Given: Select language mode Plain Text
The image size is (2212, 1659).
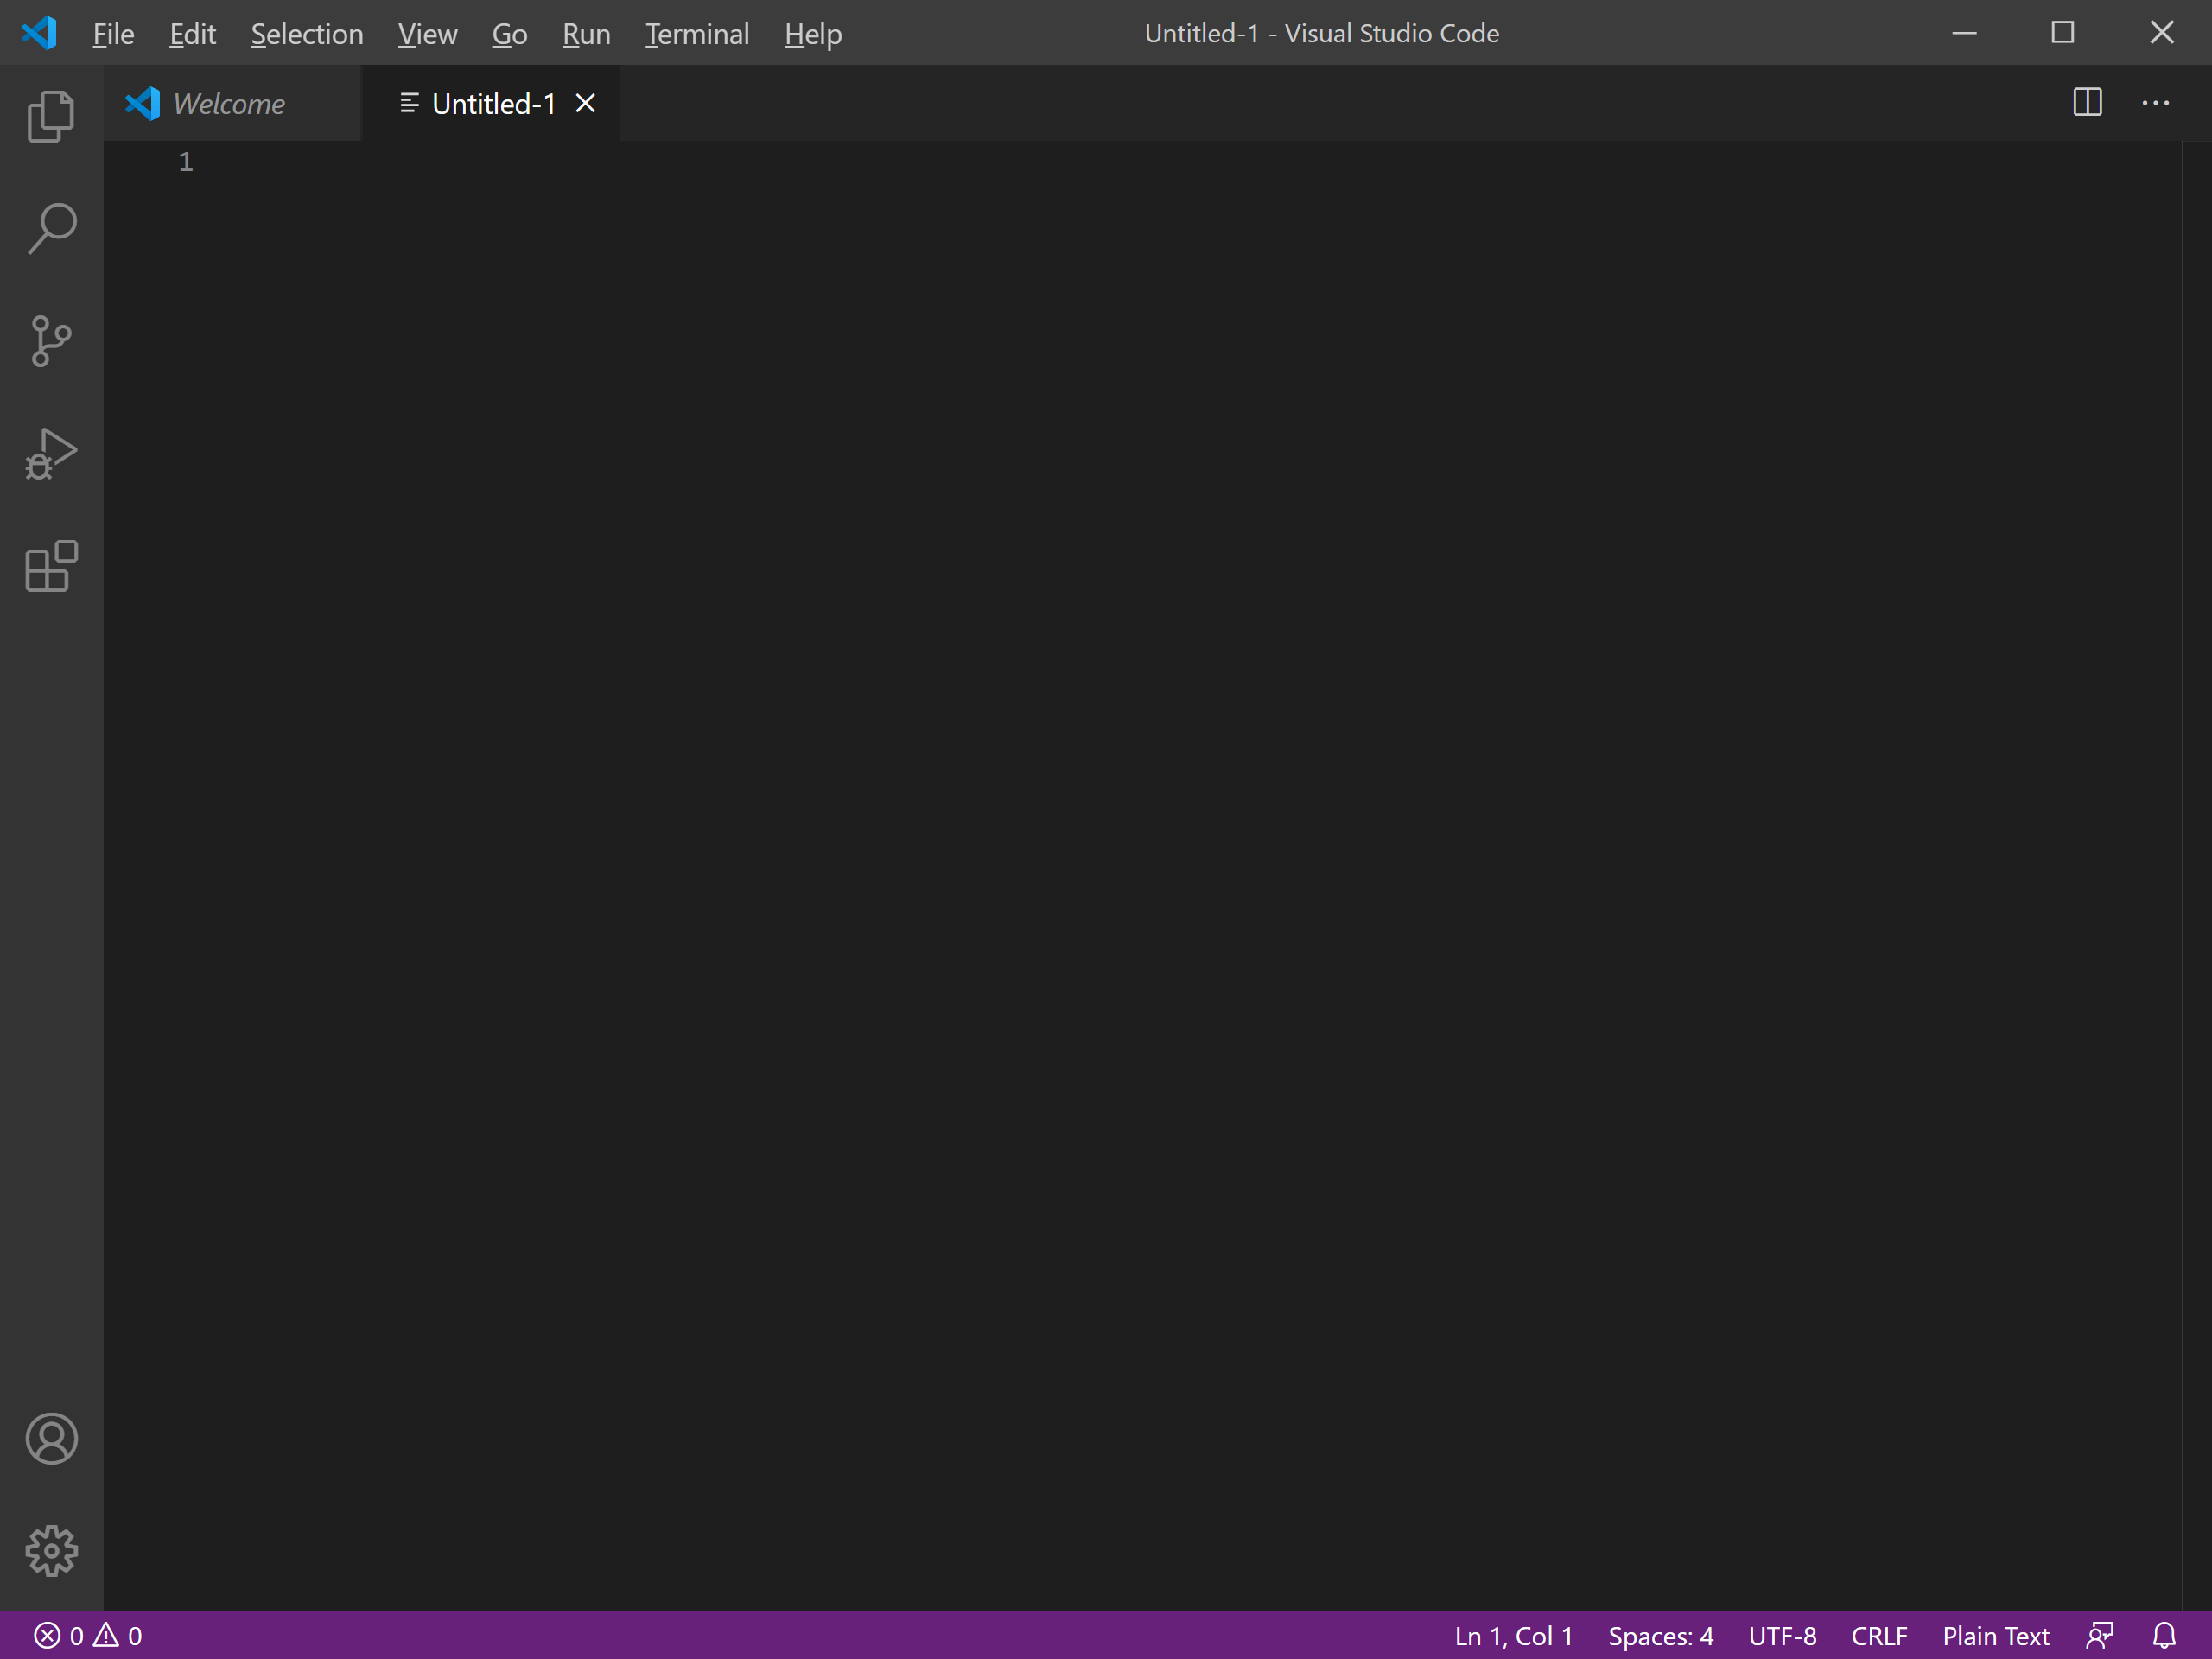Looking at the screenshot, I should pyautogui.click(x=1995, y=1636).
